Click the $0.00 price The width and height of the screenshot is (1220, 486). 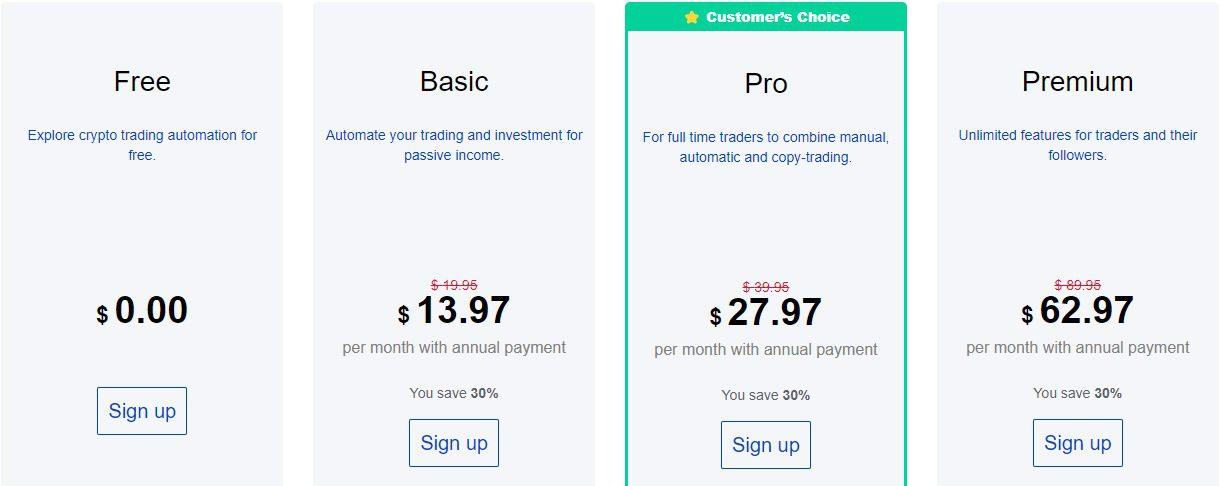[142, 311]
